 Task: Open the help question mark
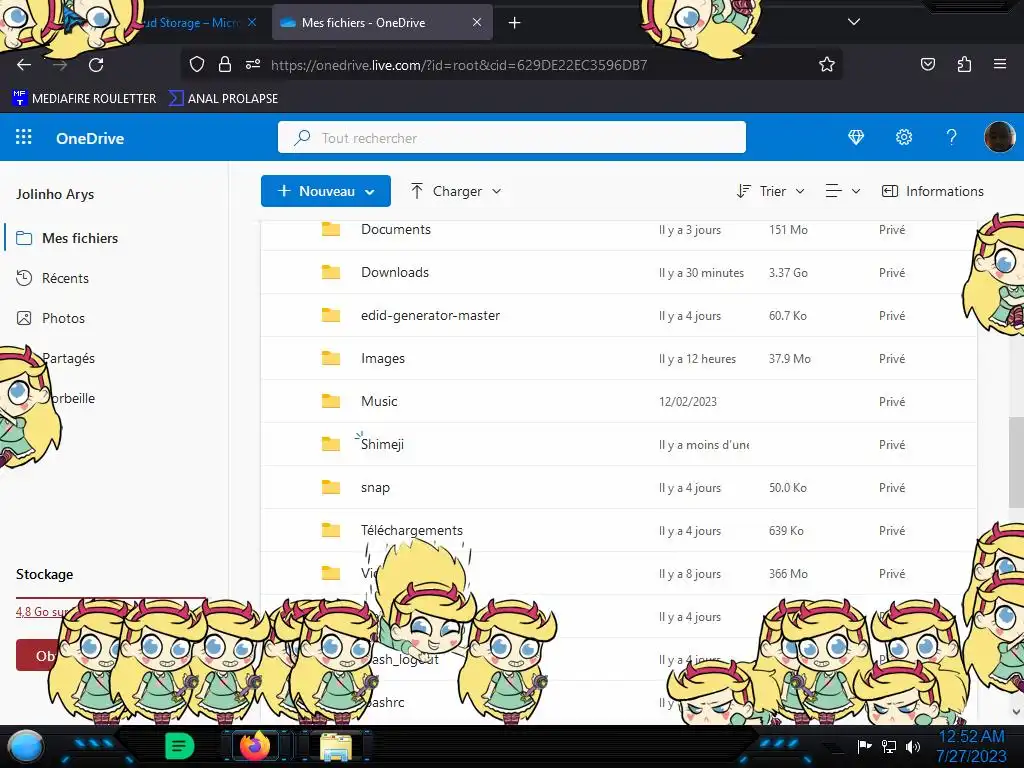pyautogui.click(x=952, y=137)
